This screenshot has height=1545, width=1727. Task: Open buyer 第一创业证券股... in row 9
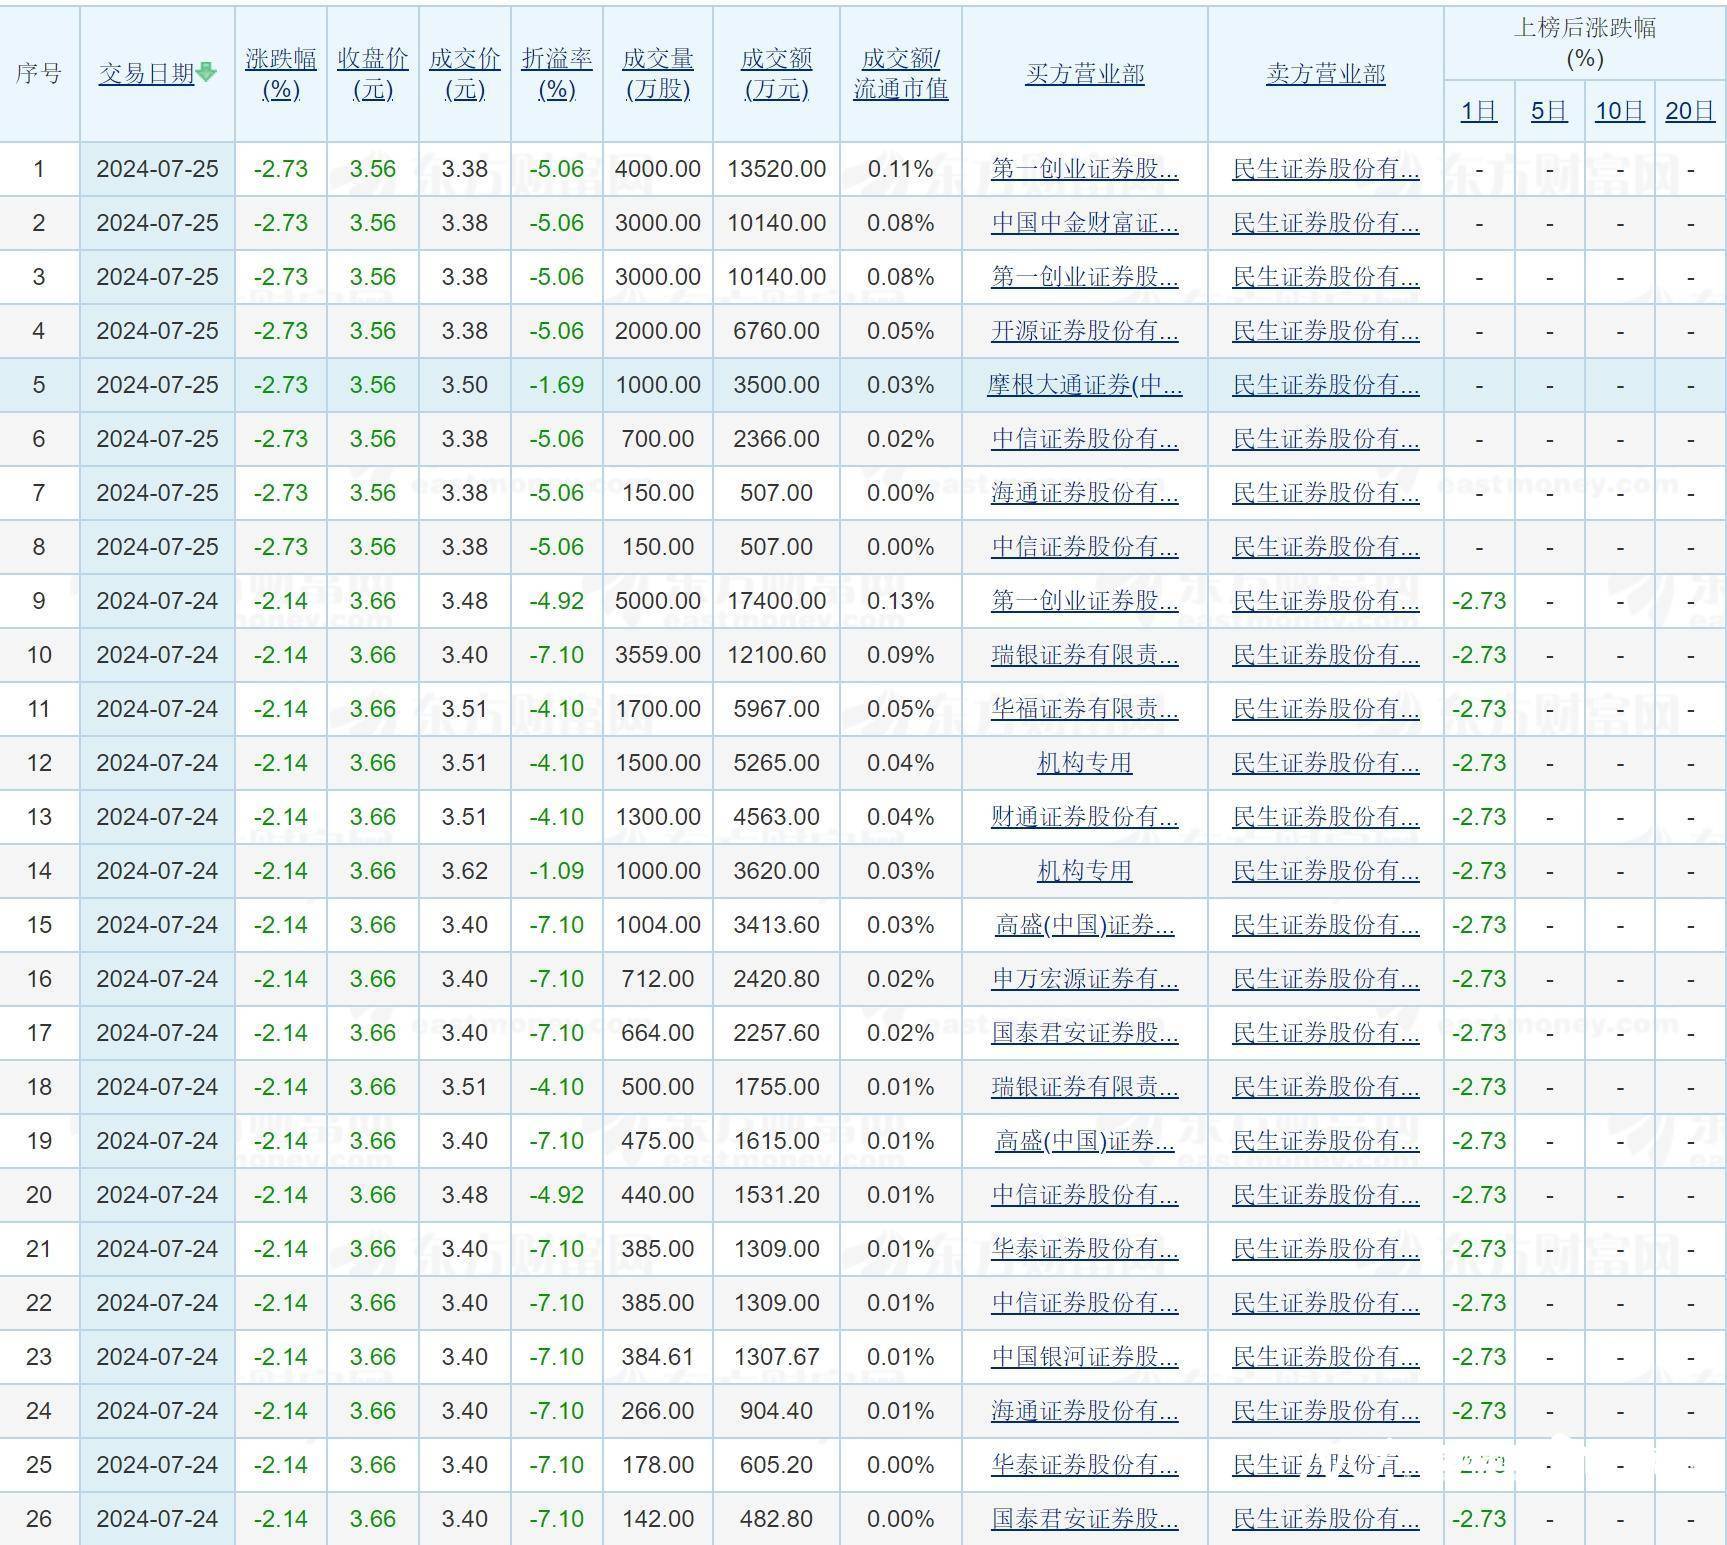point(1085,601)
